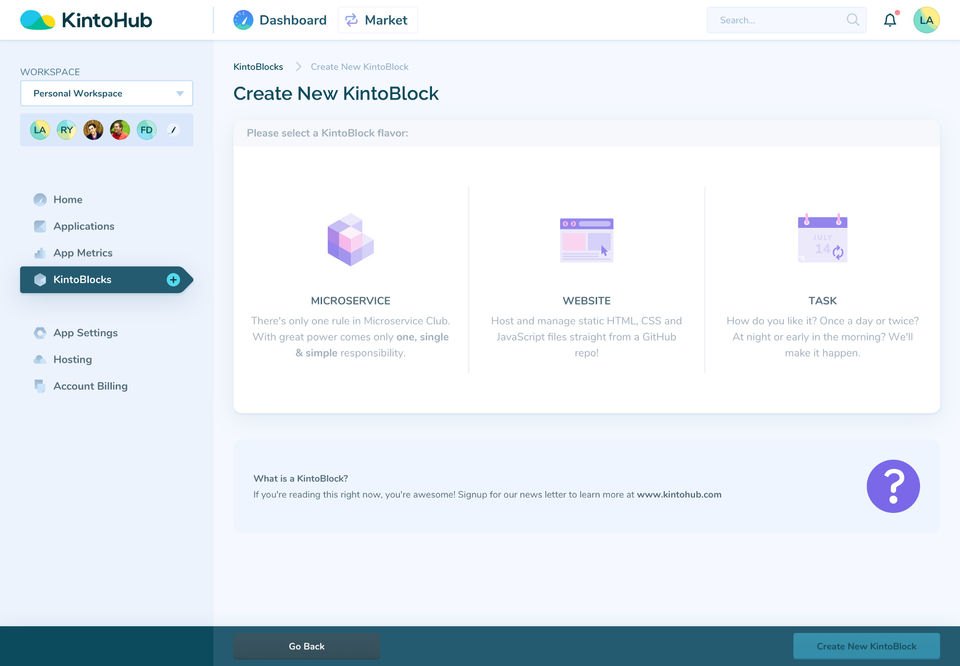Open KintoBlocks in the sidebar
Viewport: 960px width, 666px height.
tap(107, 280)
